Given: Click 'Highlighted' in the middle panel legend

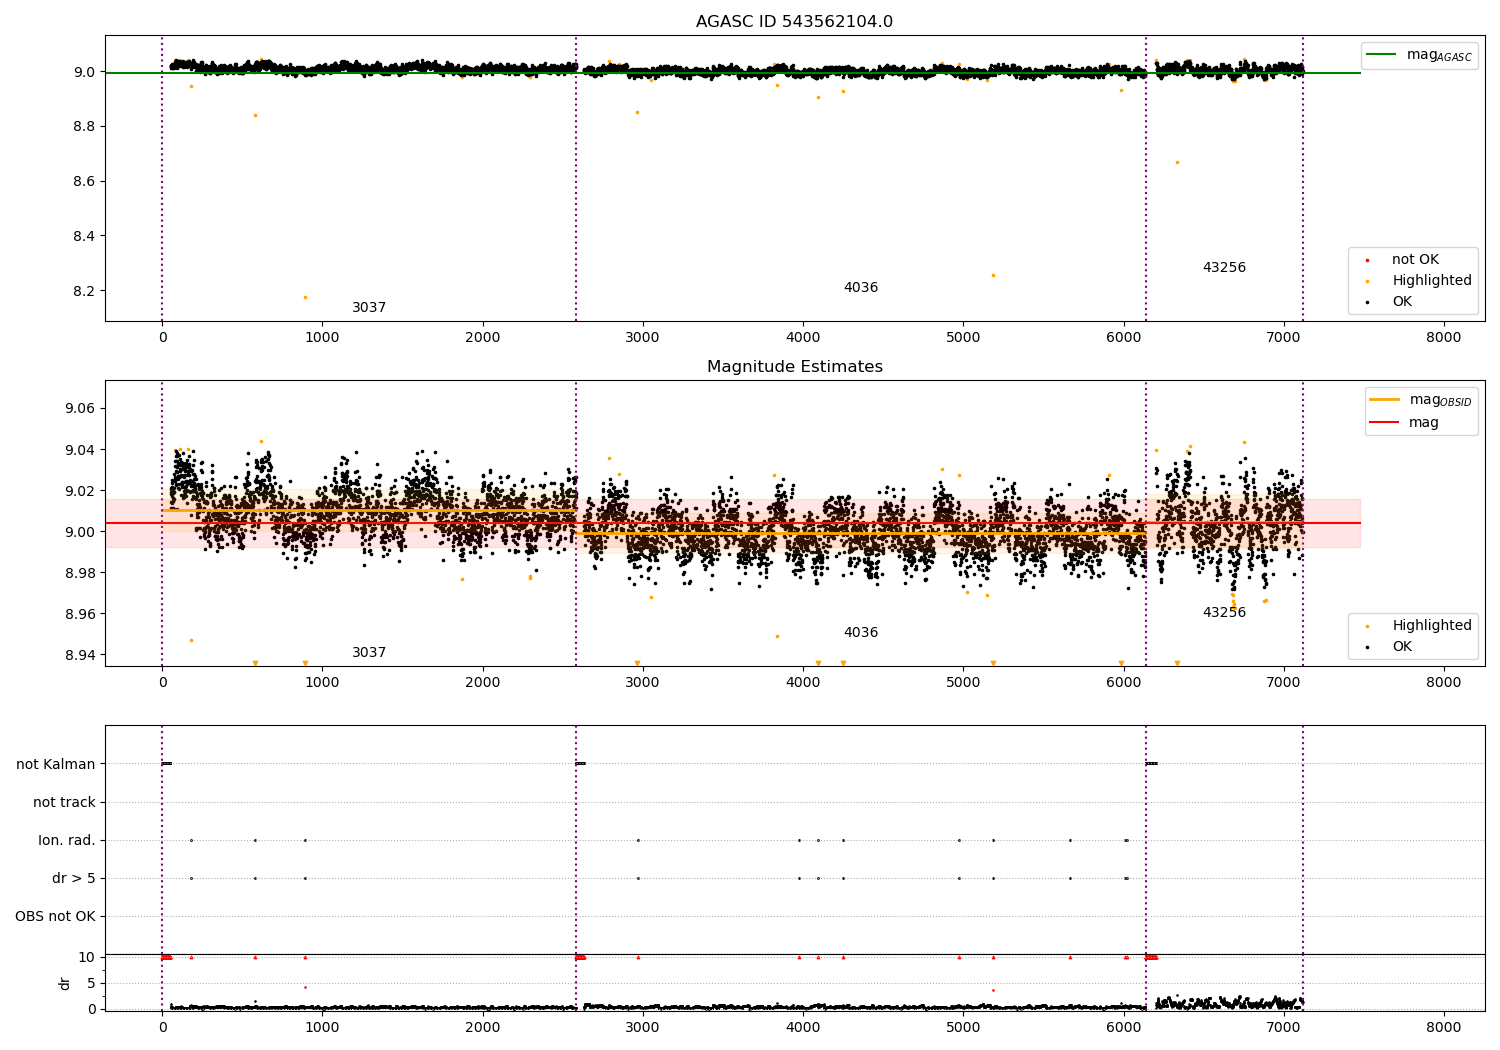Looking at the screenshot, I should (1432, 626).
